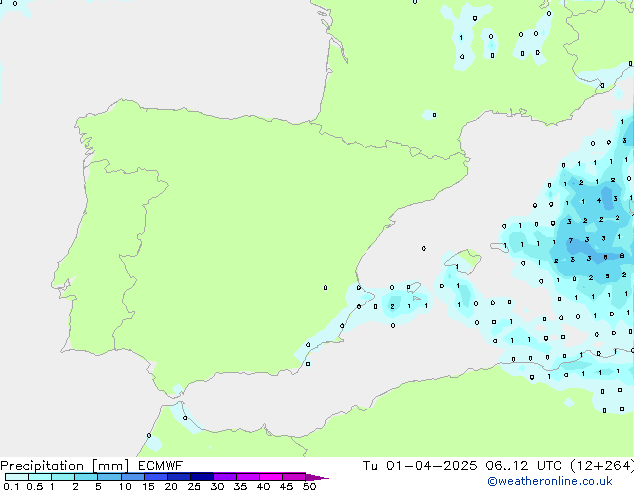
Task: Click the '0.1' legend scale label
Action: [11, 486]
